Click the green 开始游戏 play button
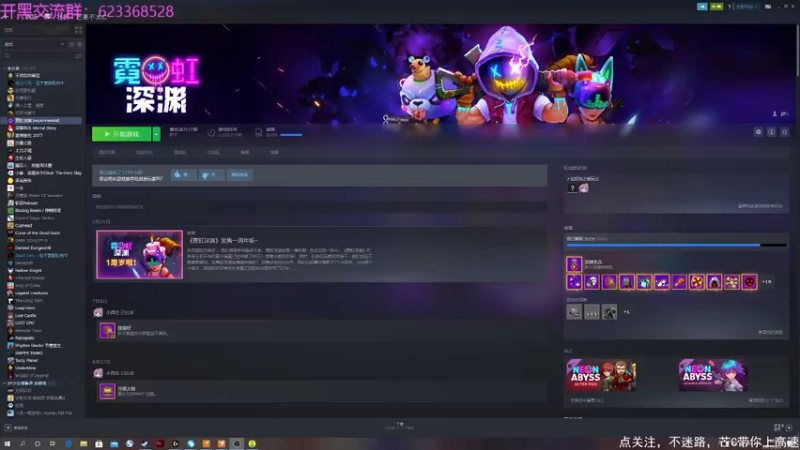 (121, 134)
